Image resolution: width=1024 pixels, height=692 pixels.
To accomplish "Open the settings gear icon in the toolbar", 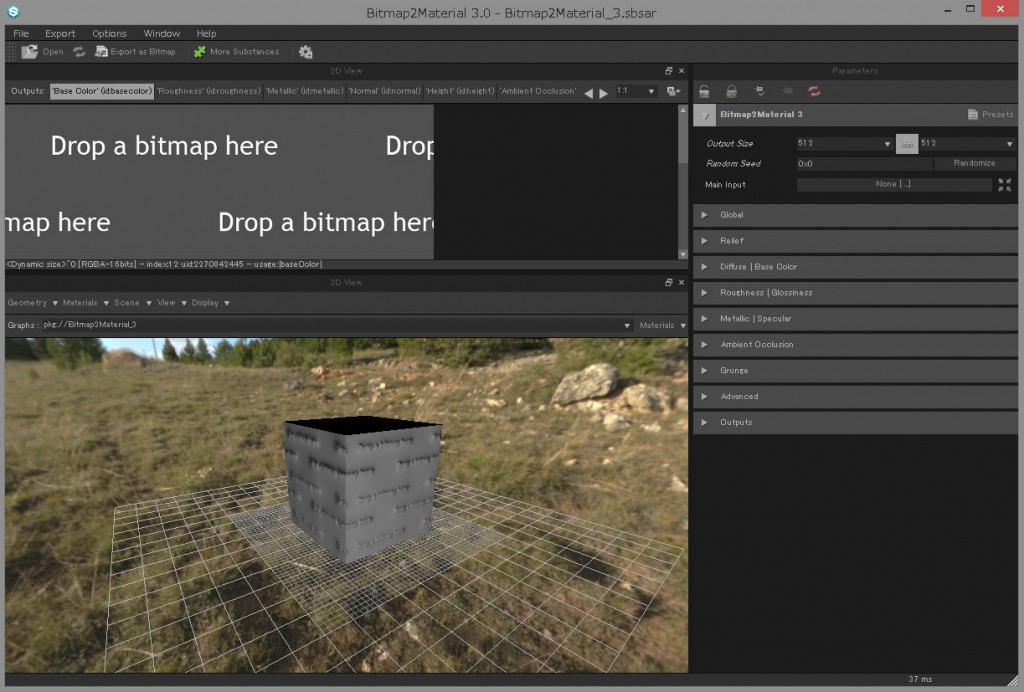I will (306, 51).
